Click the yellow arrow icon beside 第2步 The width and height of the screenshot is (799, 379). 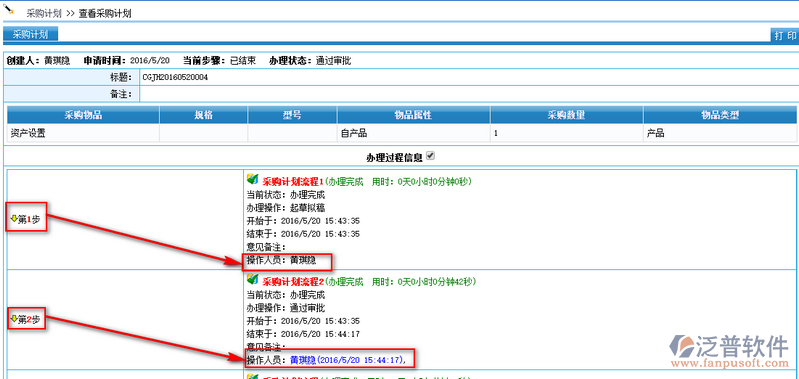tap(14, 318)
